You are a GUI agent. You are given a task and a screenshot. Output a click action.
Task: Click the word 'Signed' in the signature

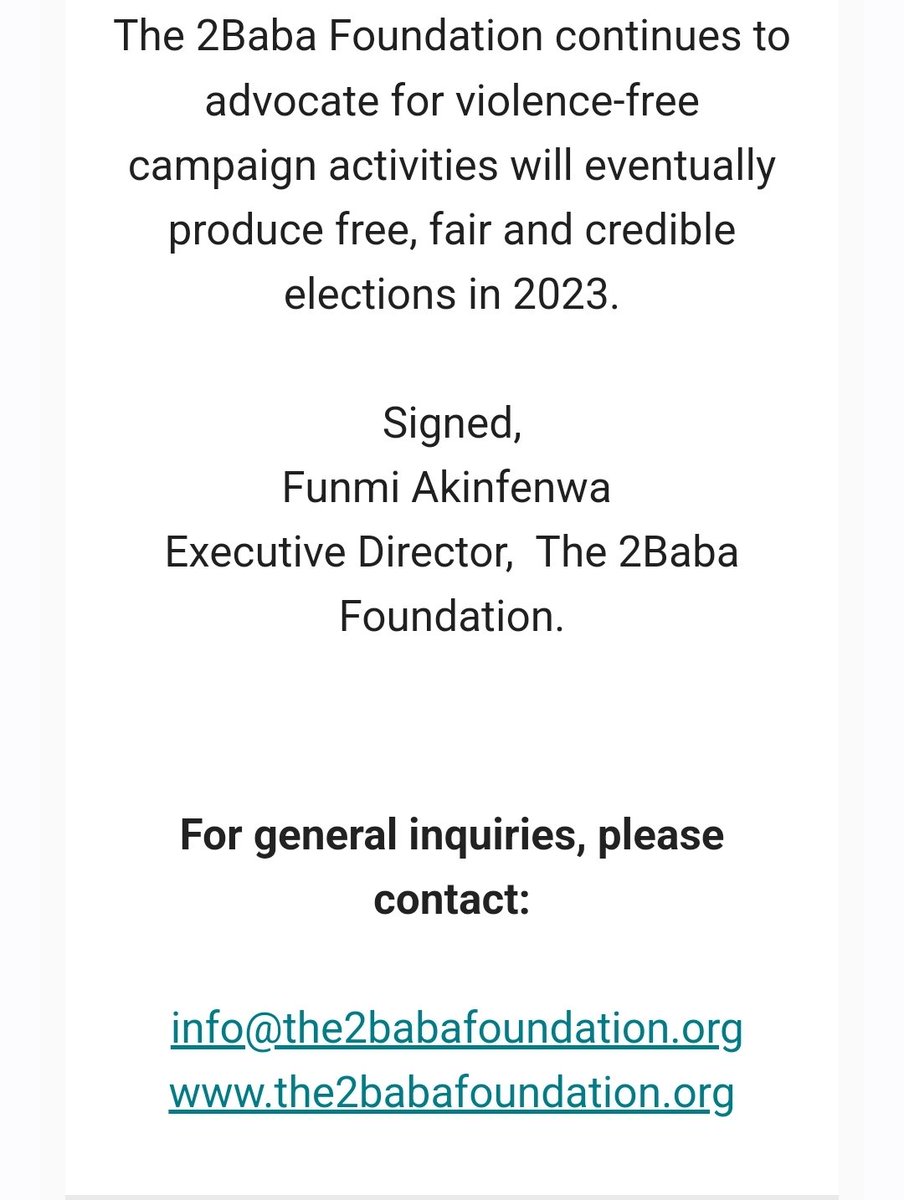coord(447,425)
